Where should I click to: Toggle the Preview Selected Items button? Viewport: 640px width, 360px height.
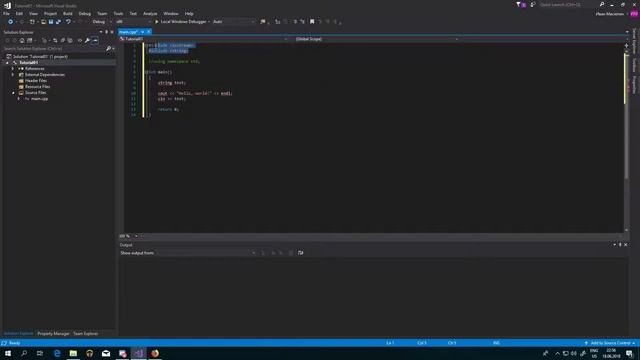pyautogui.click(x=95, y=40)
